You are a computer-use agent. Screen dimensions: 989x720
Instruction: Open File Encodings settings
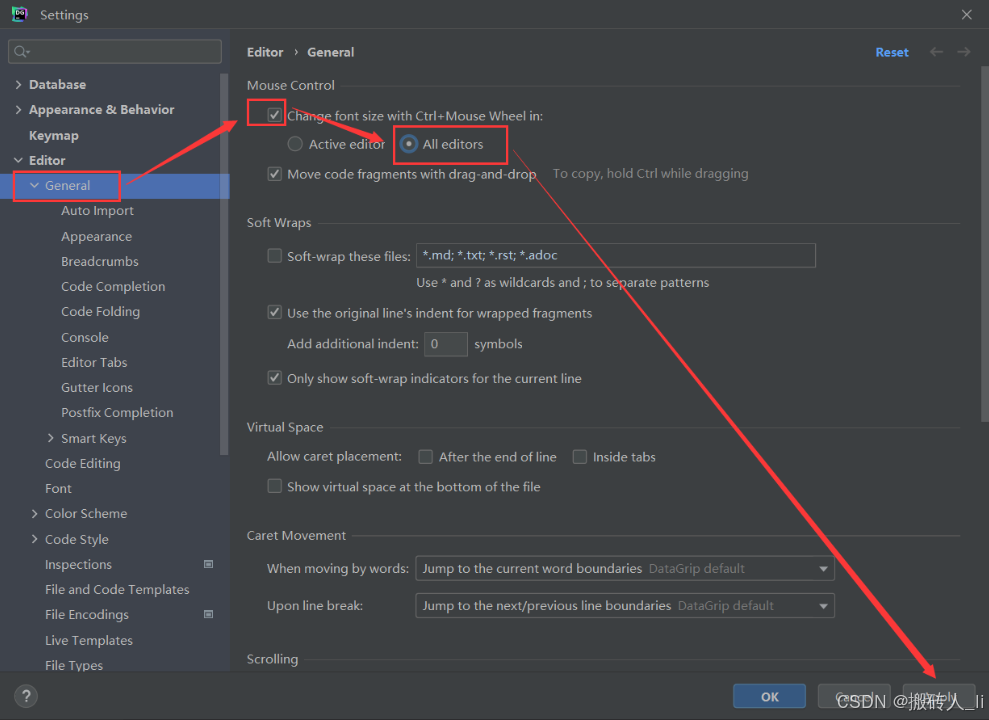click(x=86, y=615)
